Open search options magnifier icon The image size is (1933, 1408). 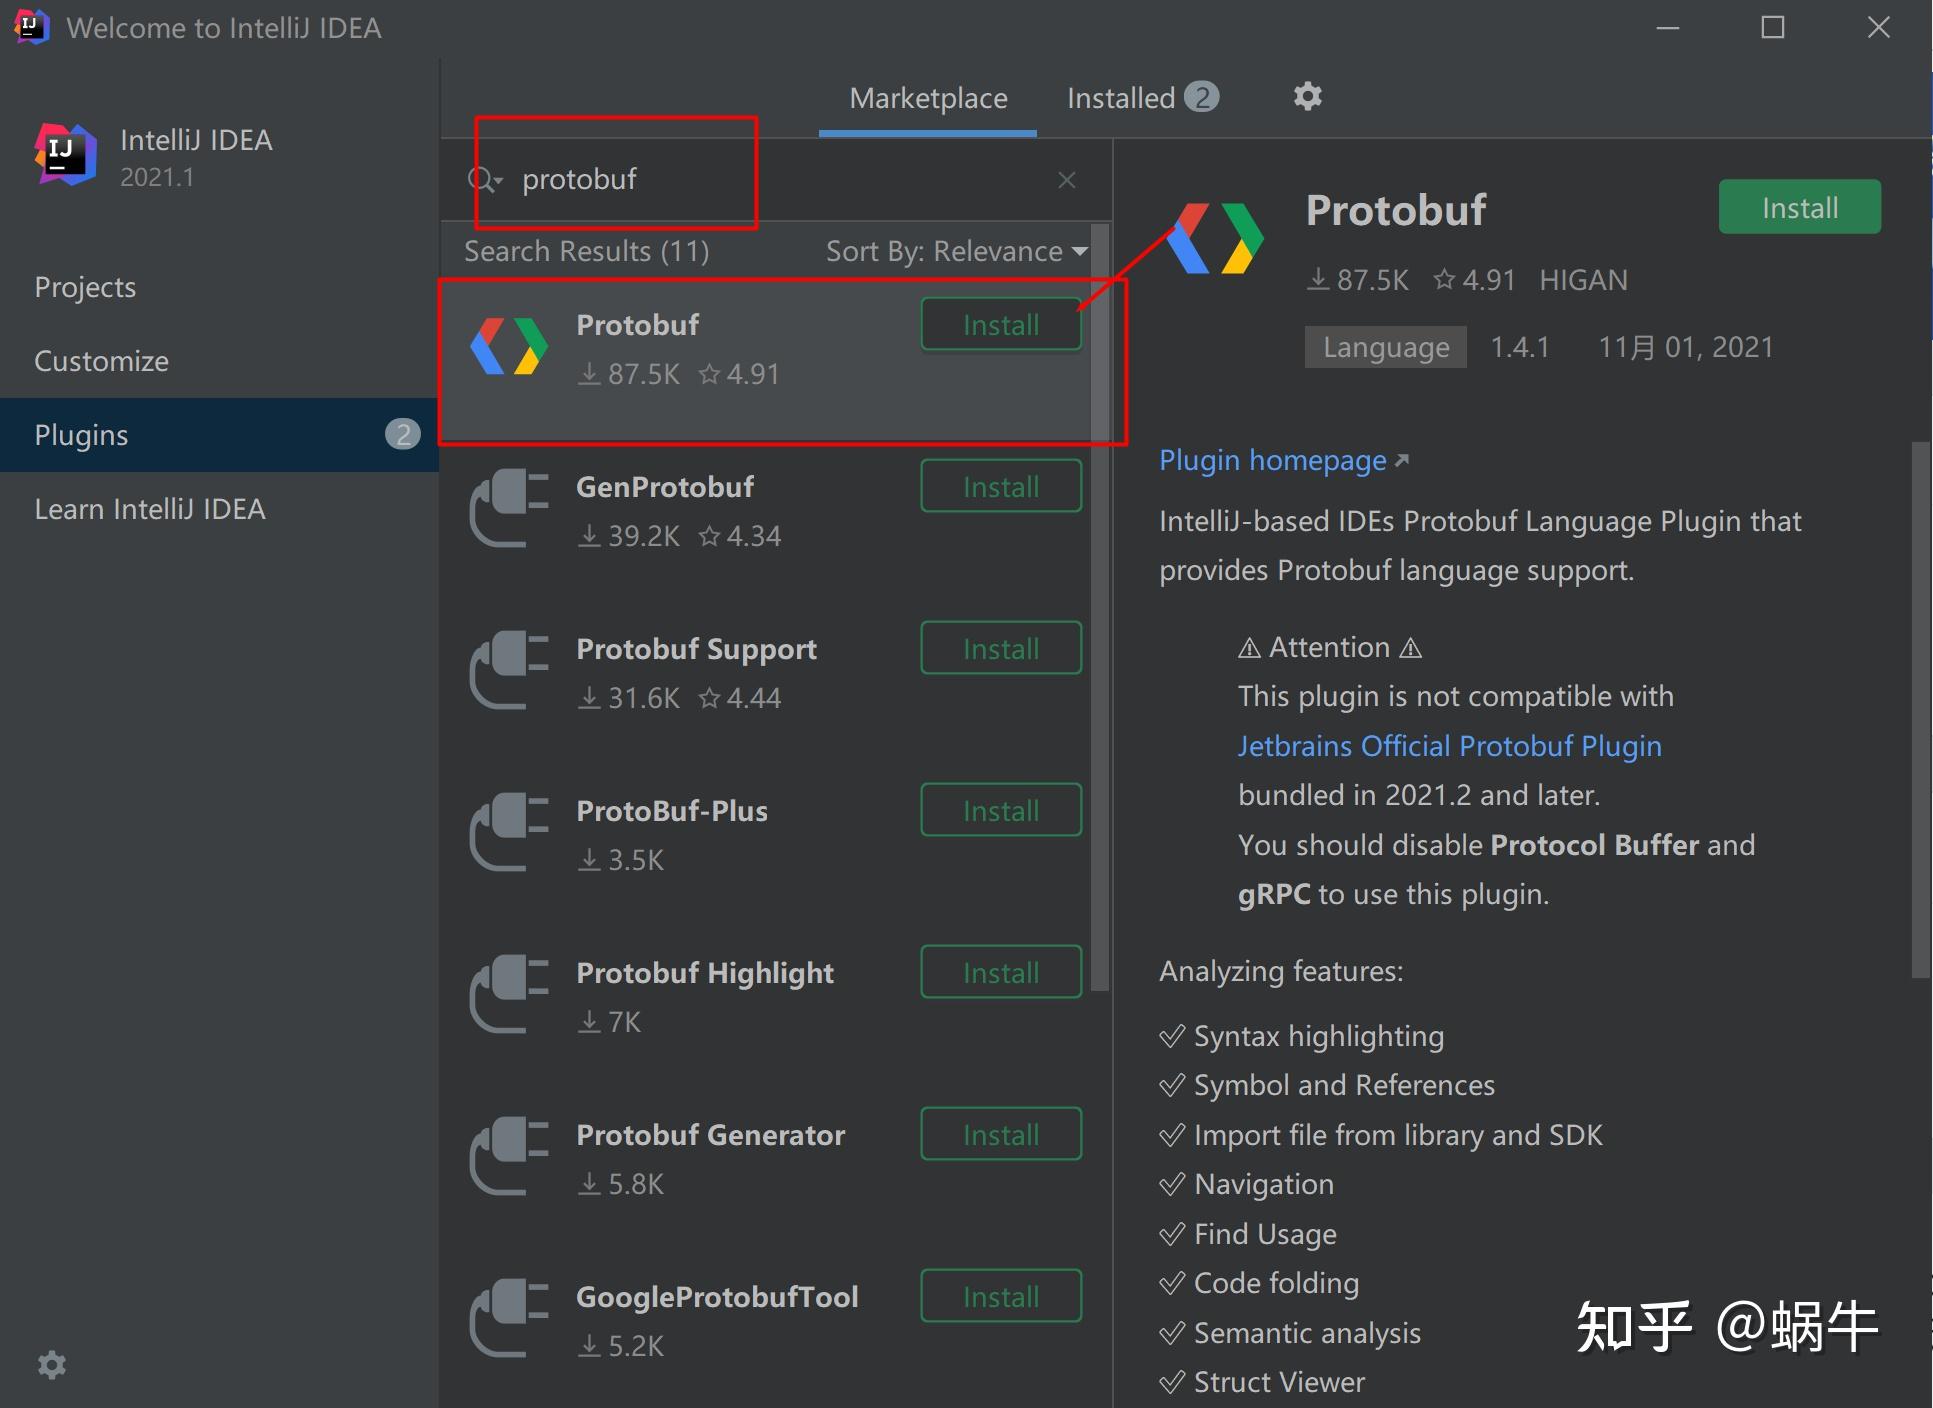[484, 180]
